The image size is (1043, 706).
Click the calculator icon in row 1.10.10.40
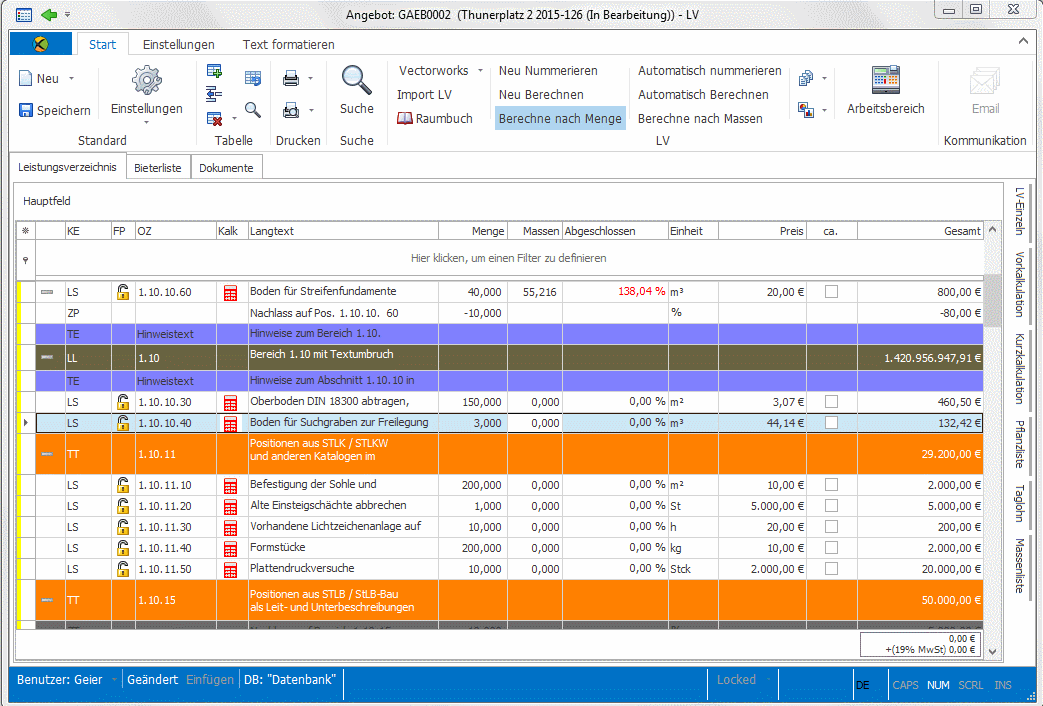[x=230, y=424]
